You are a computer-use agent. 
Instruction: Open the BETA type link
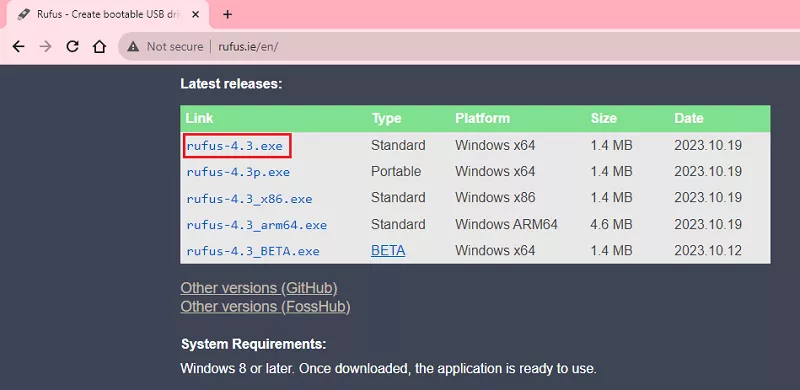(388, 251)
